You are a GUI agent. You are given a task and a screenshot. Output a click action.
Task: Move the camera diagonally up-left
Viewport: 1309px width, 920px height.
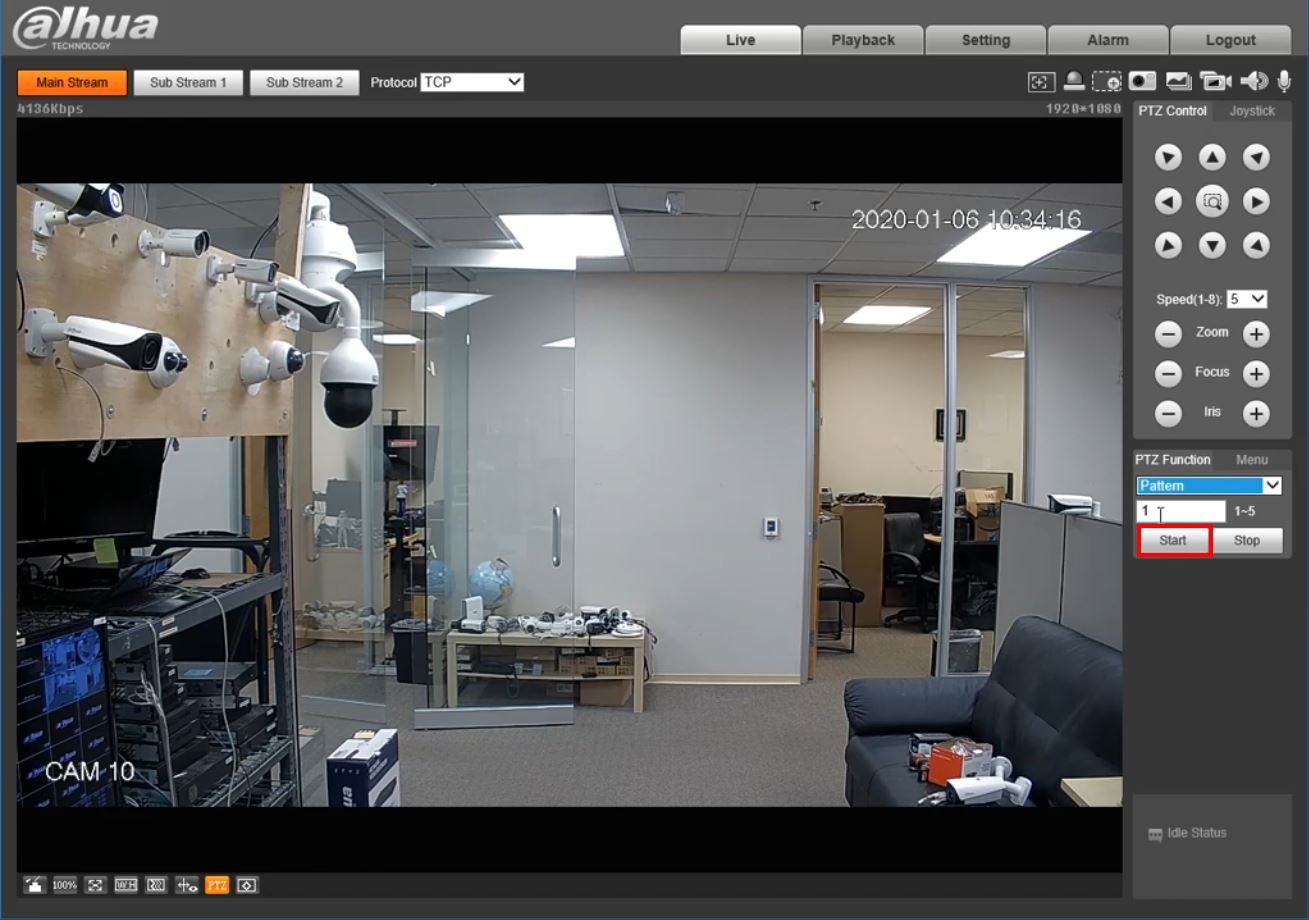pyautogui.click(x=1168, y=157)
